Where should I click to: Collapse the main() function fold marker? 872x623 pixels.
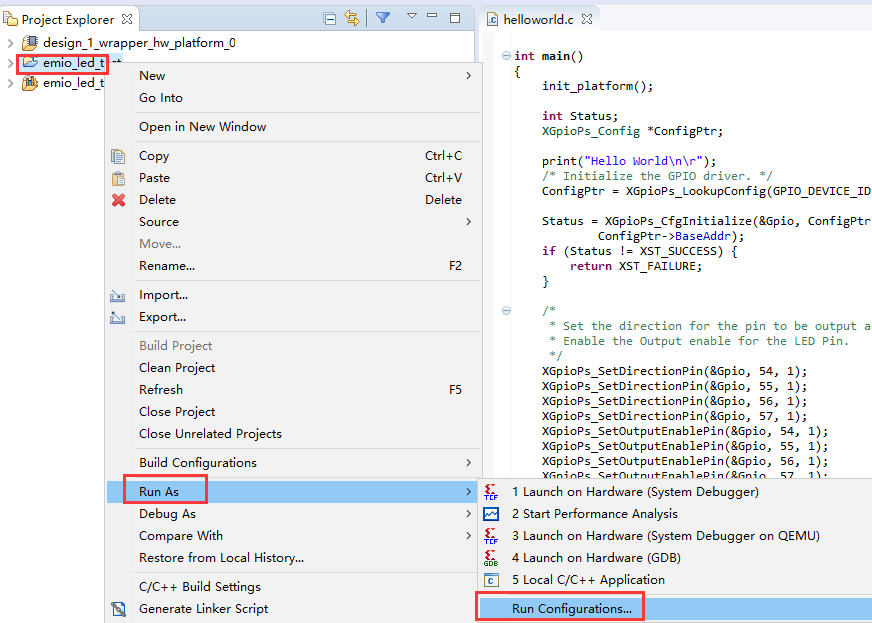click(x=506, y=56)
